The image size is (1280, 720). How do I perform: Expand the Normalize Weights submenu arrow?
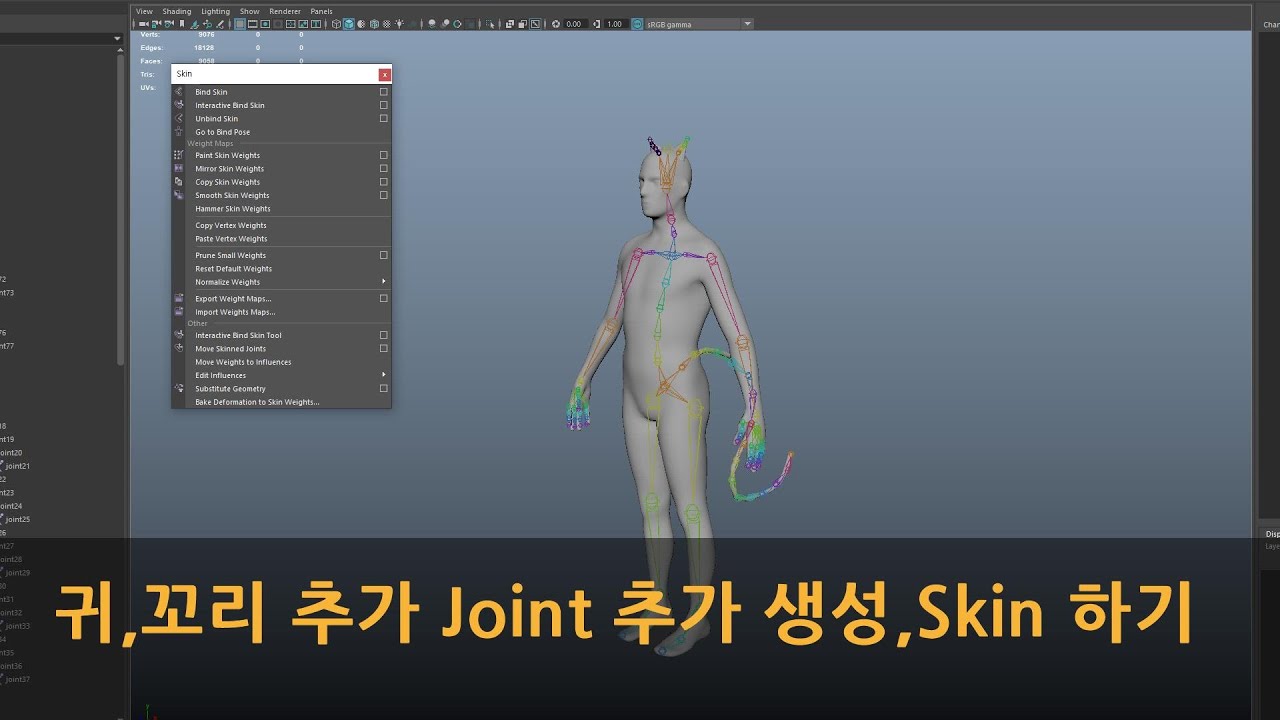tap(384, 282)
